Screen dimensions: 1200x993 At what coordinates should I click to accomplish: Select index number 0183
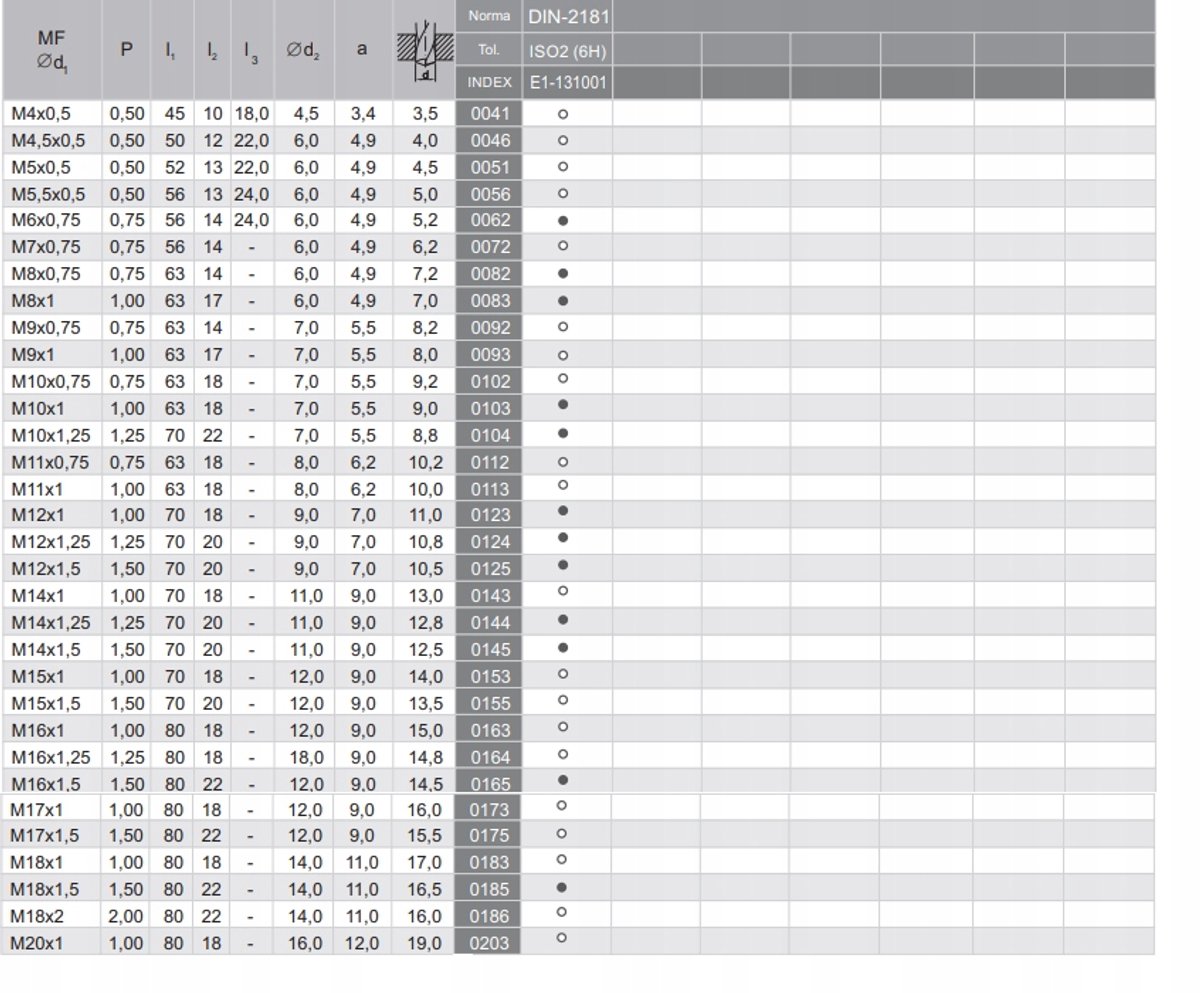(x=489, y=862)
